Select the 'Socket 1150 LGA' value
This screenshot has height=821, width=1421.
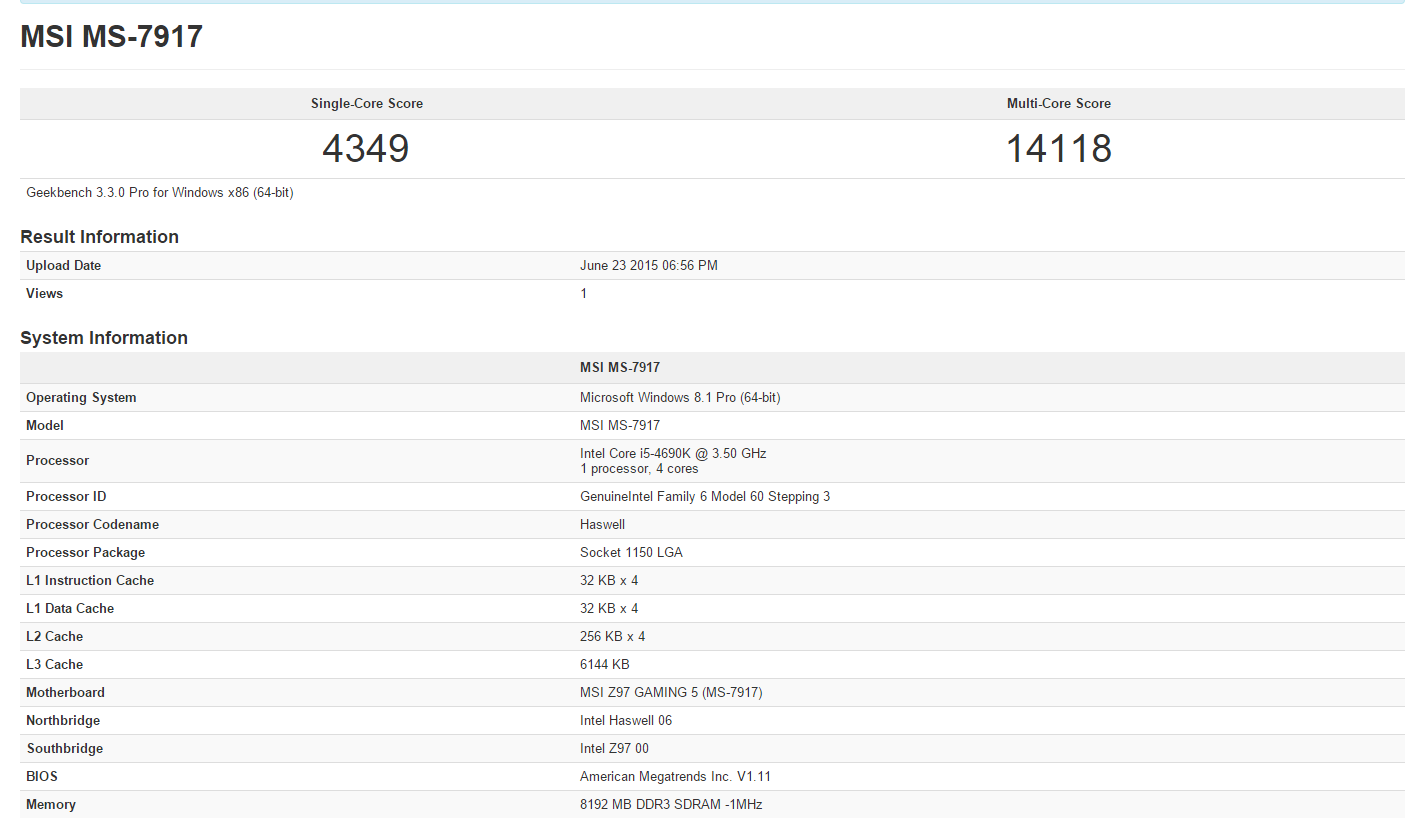(632, 553)
